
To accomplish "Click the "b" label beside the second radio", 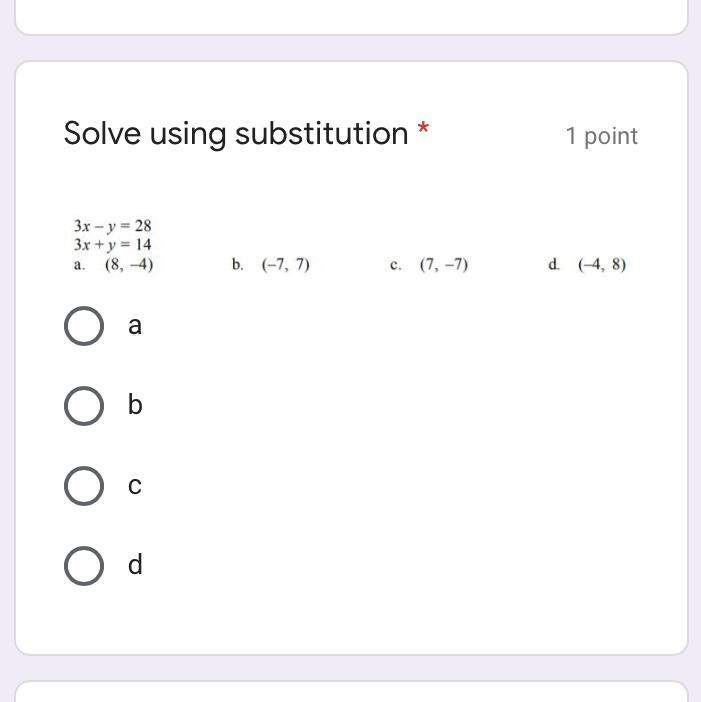I will (x=135, y=405).
